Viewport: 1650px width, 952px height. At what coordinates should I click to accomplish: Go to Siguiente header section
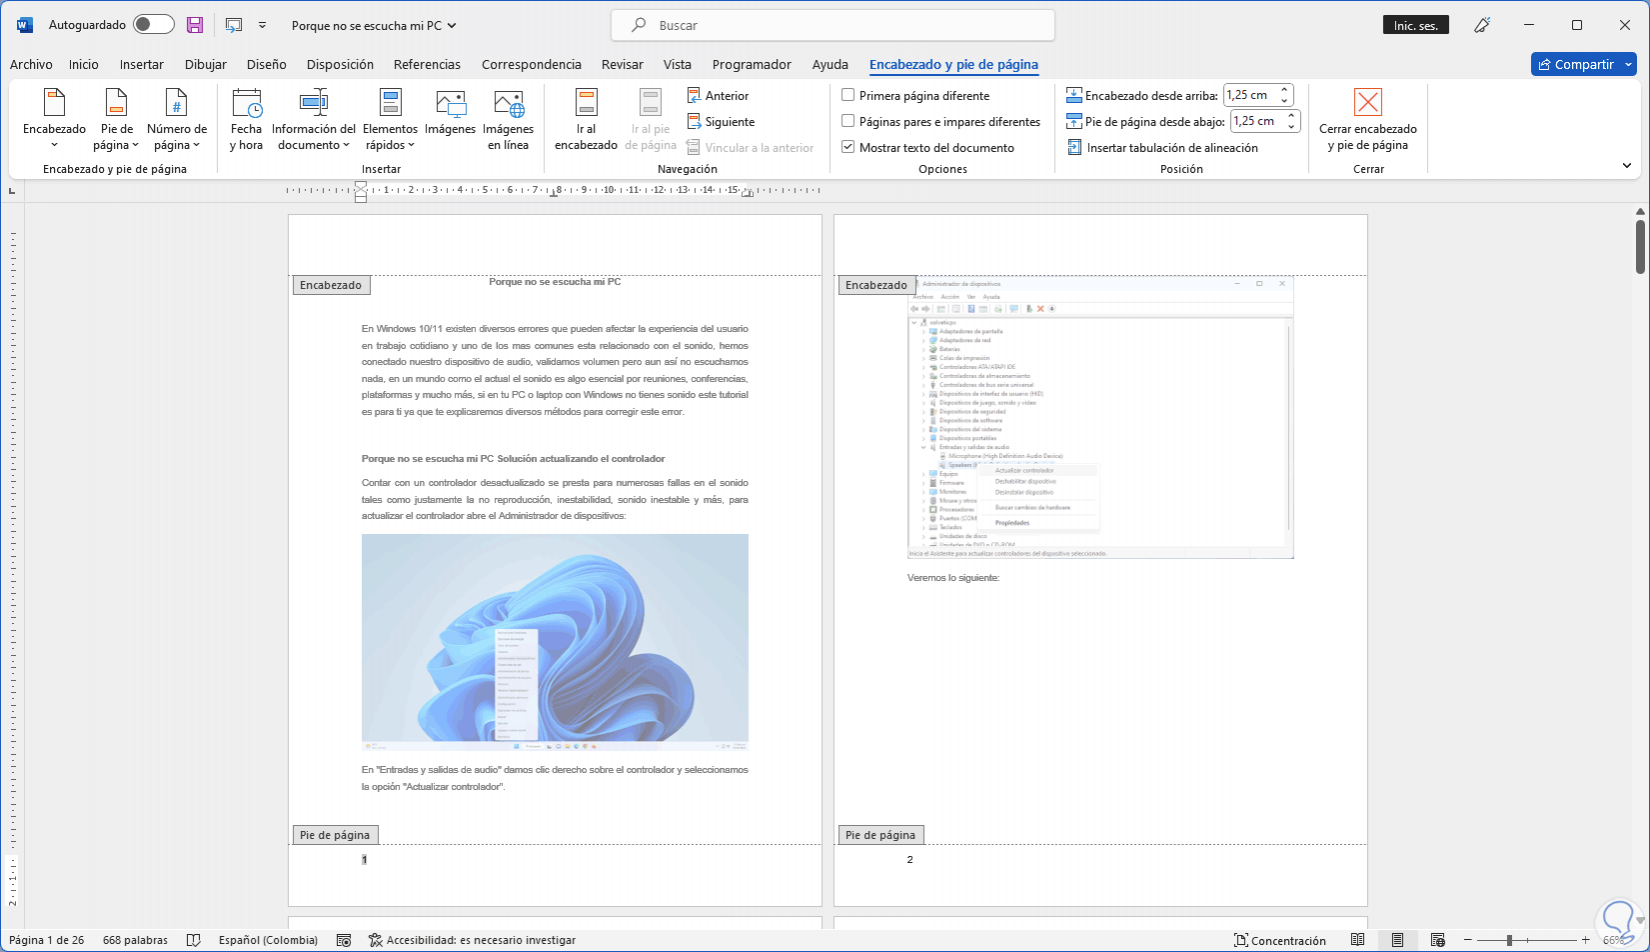point(721,122)
